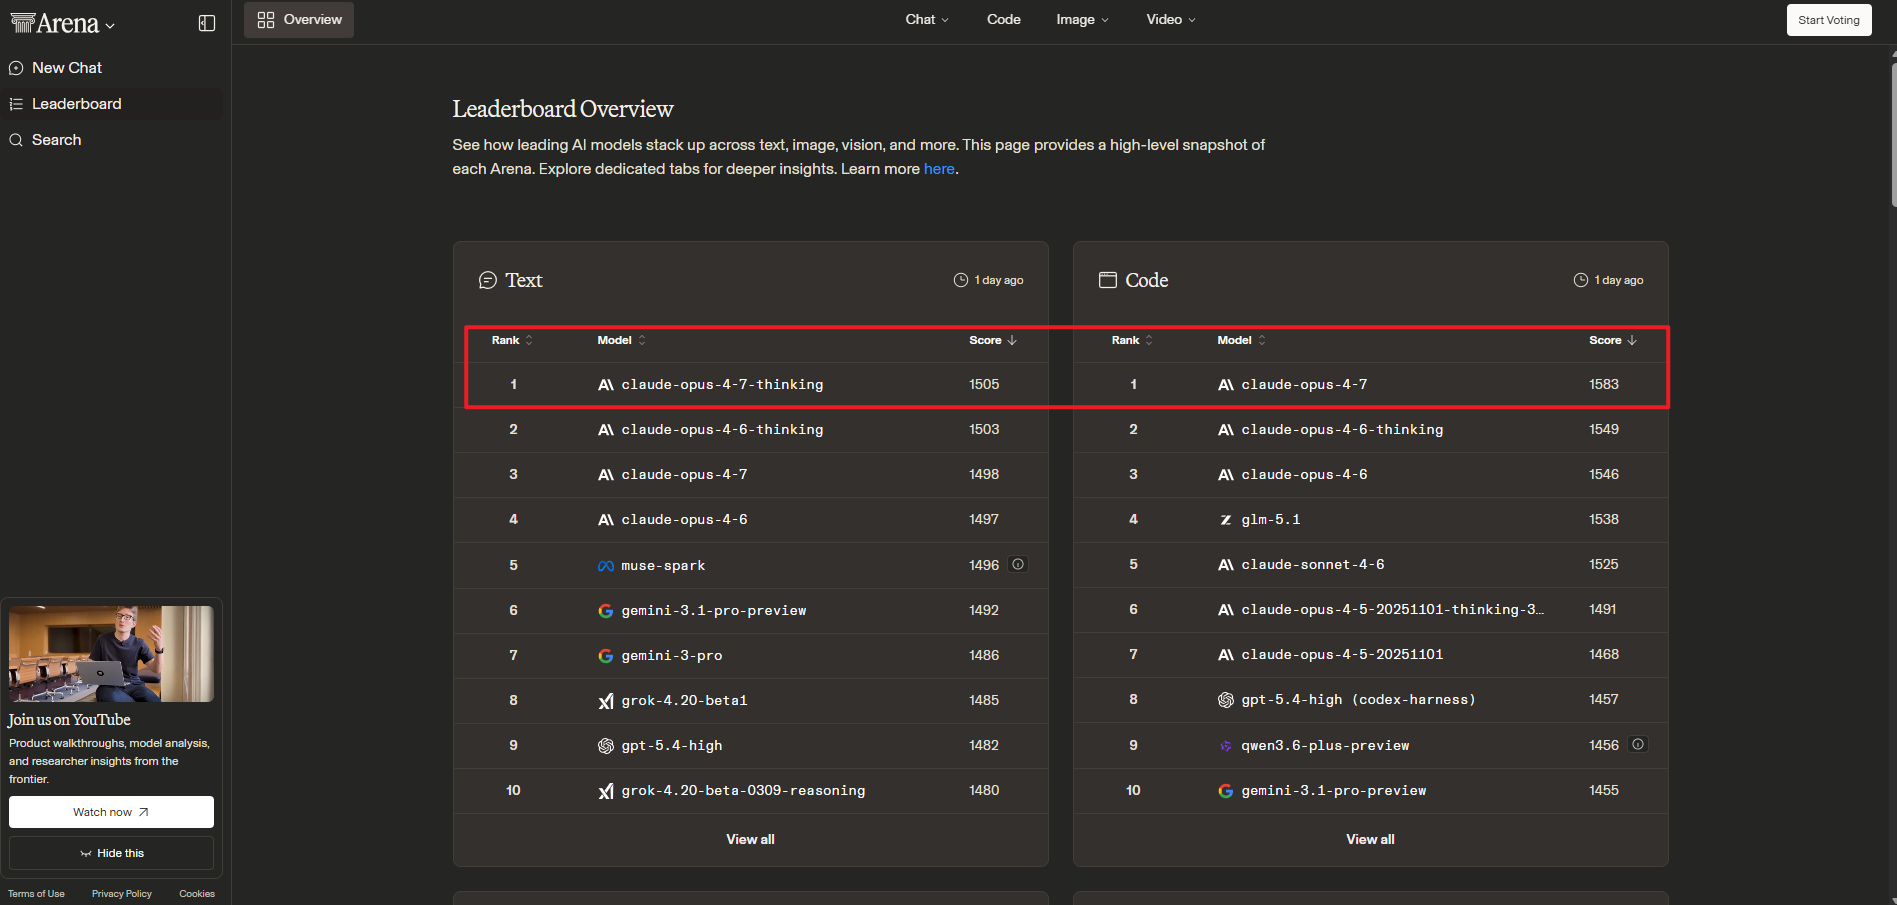
Task: Open Privacy Policy link
Action: click(122, 894)
